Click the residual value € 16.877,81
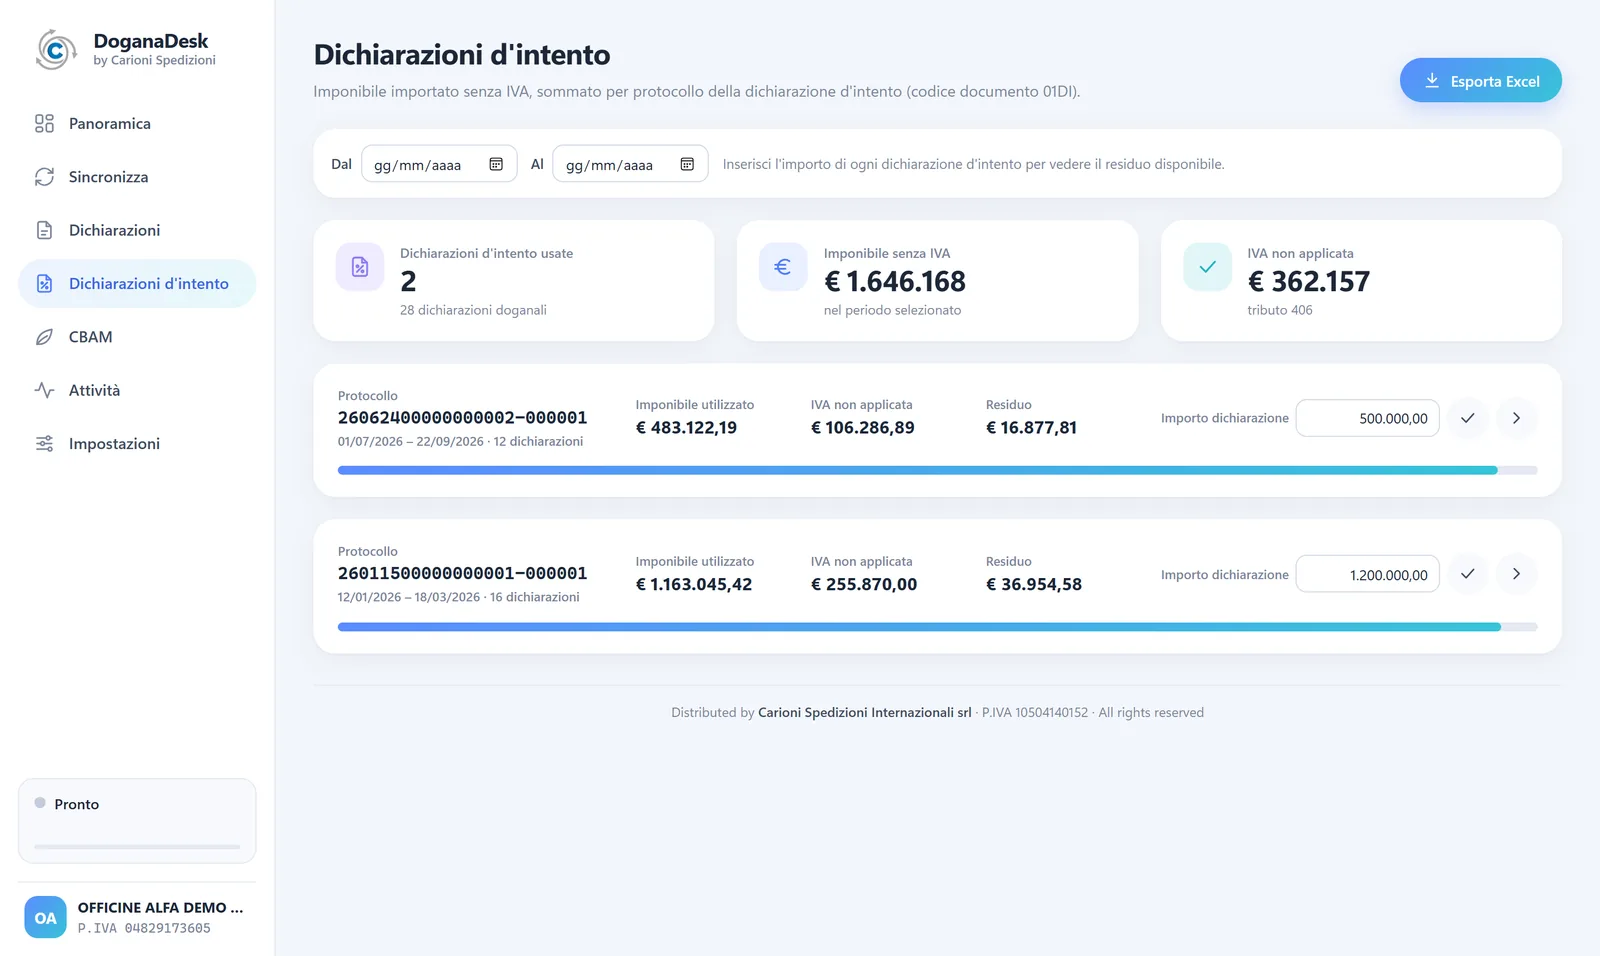1600x956 pixels. [x=1031, y=428]
